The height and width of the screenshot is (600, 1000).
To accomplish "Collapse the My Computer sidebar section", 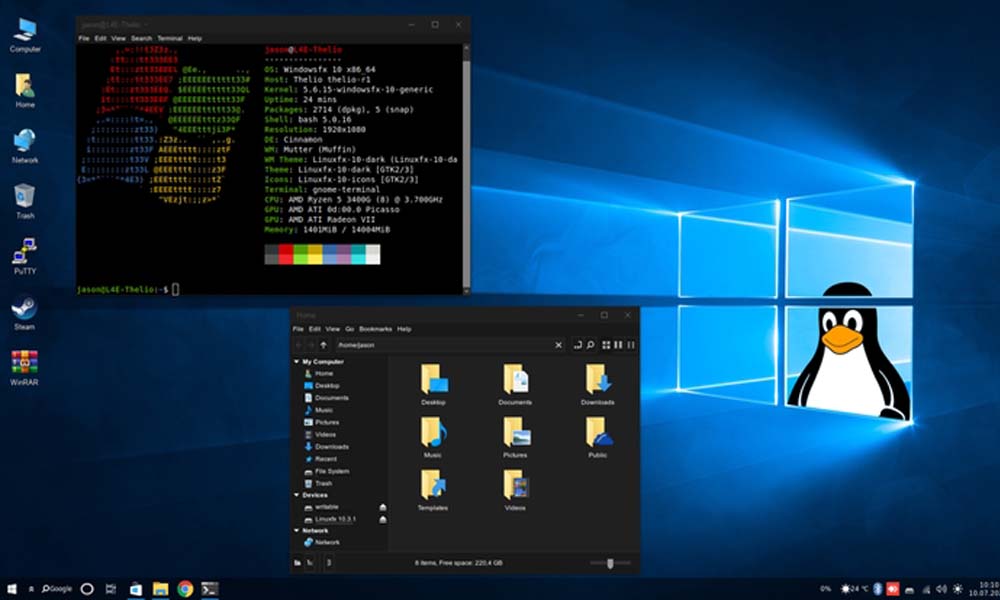I will [x=296, y=362].
